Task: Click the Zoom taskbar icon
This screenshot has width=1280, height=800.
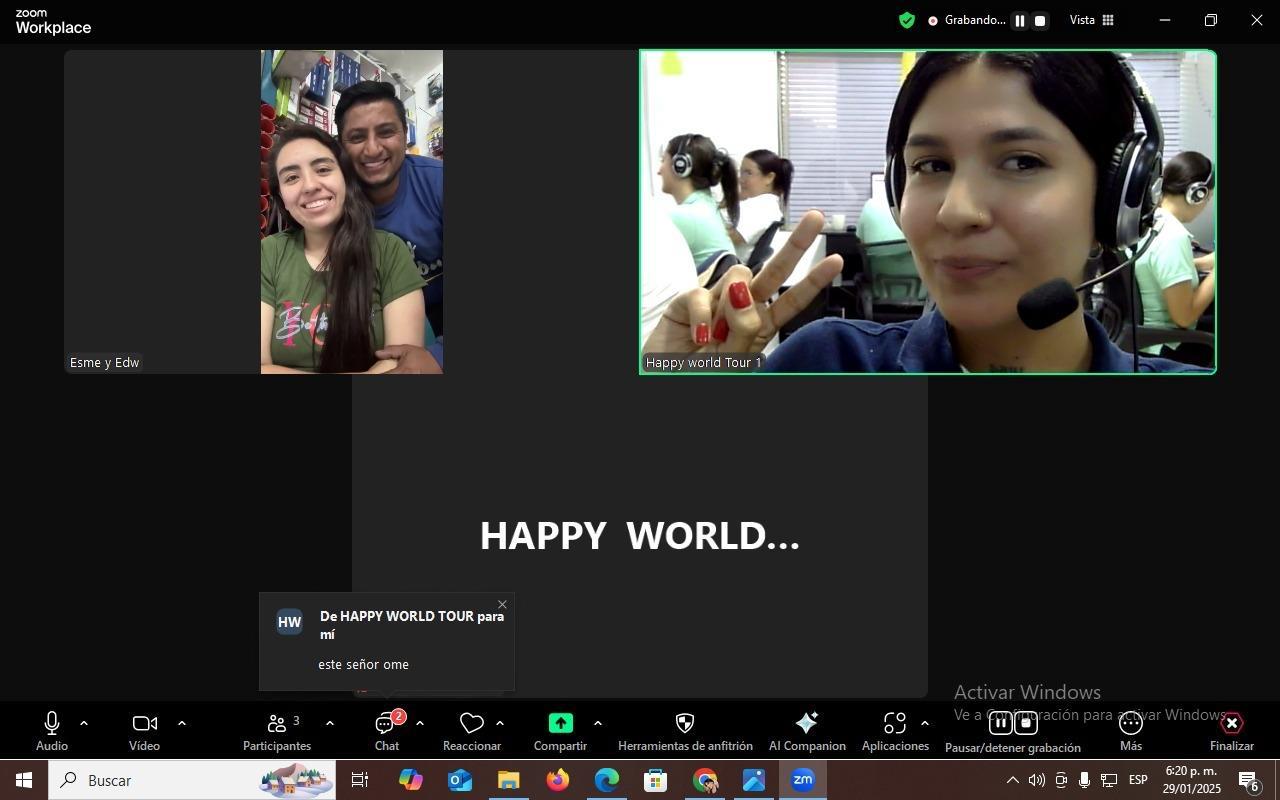Action: (803, 780)
